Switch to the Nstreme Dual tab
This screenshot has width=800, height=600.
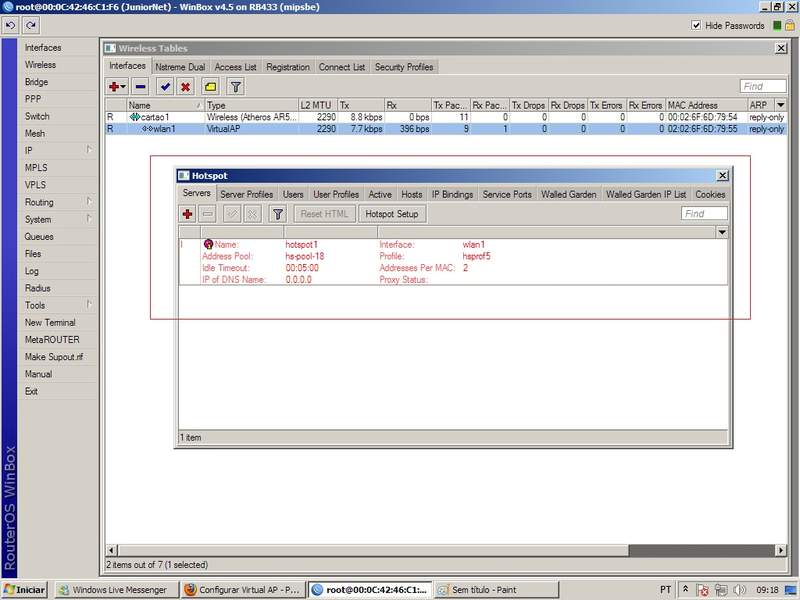click(180, 67)
